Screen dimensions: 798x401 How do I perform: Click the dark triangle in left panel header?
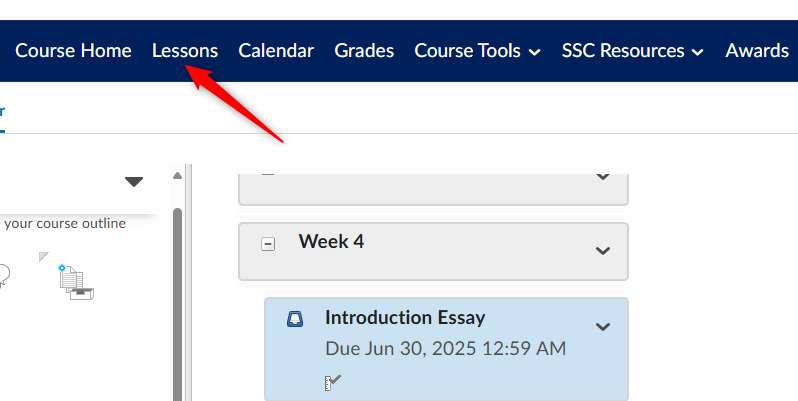134,182
